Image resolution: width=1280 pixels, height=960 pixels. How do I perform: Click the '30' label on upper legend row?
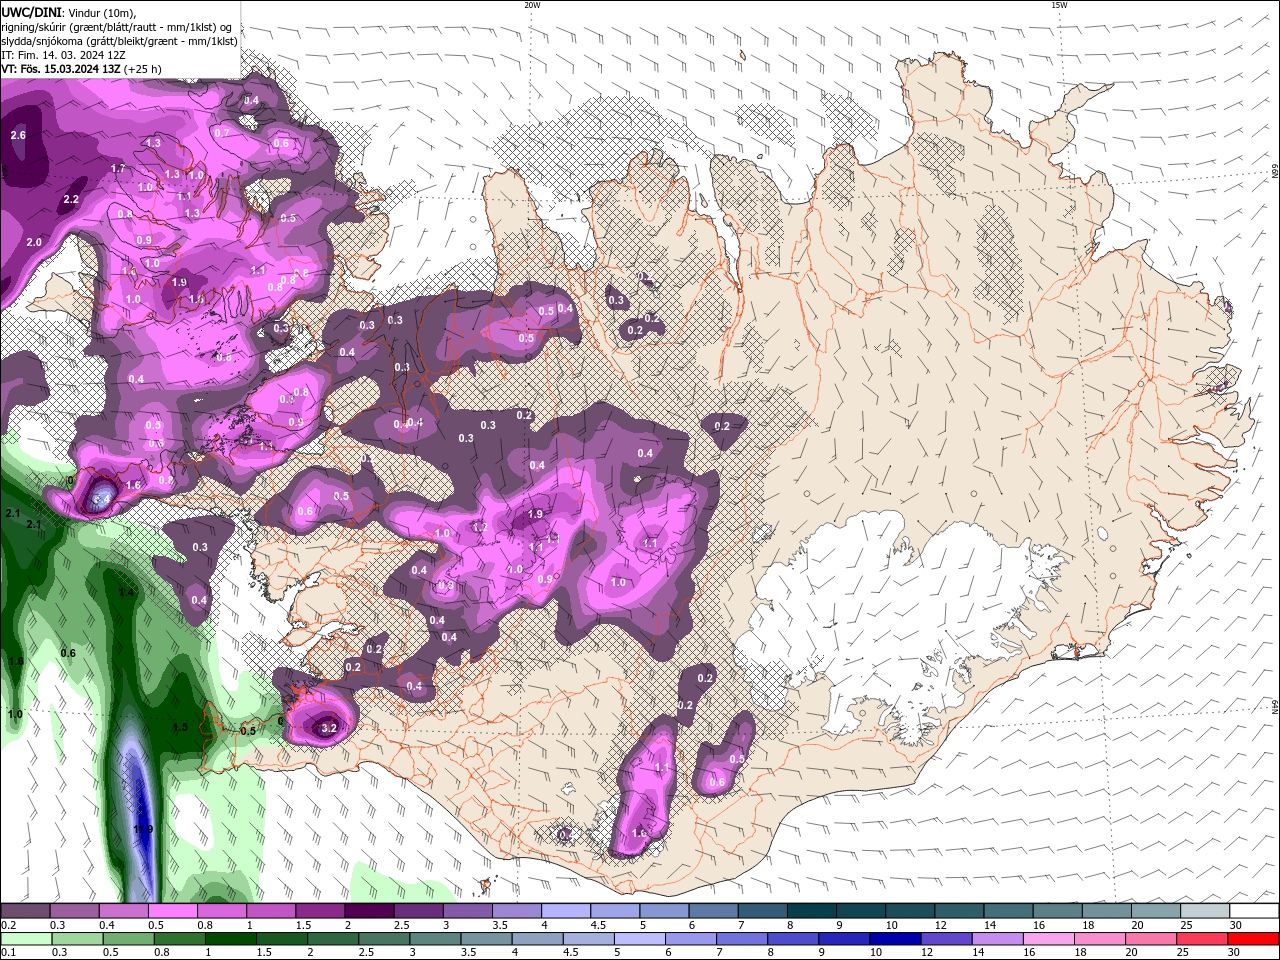point(1235,925)
